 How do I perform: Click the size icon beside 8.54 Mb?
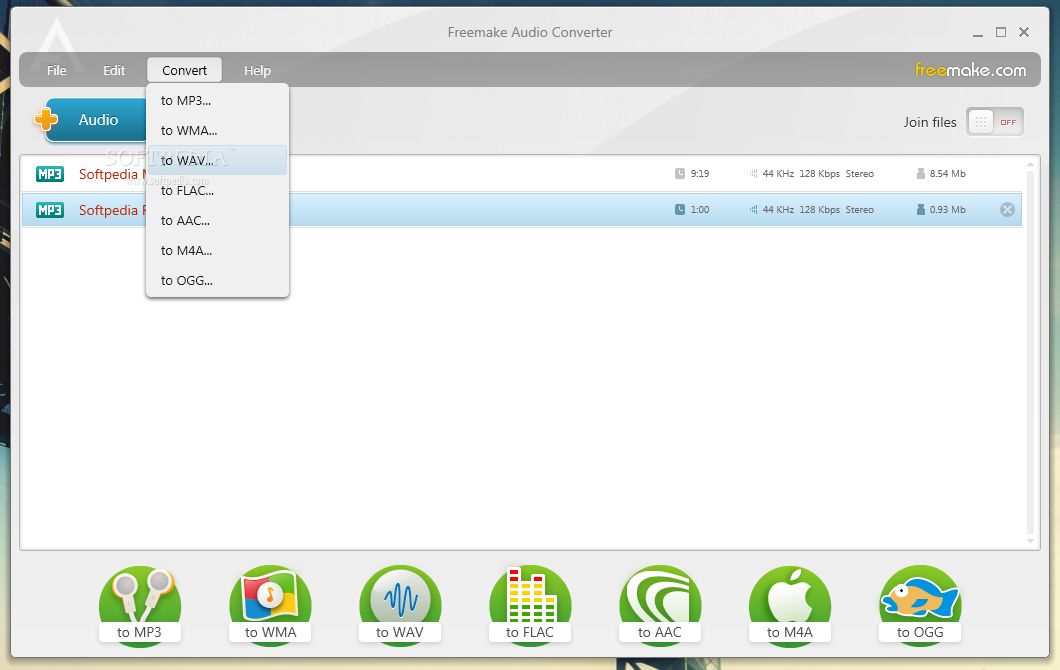[921, 174]
